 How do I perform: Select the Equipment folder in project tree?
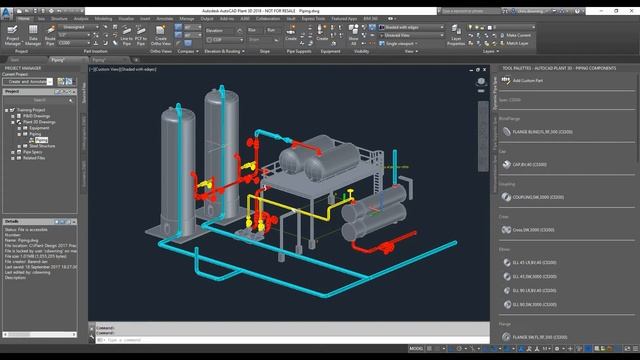point(39,128)
